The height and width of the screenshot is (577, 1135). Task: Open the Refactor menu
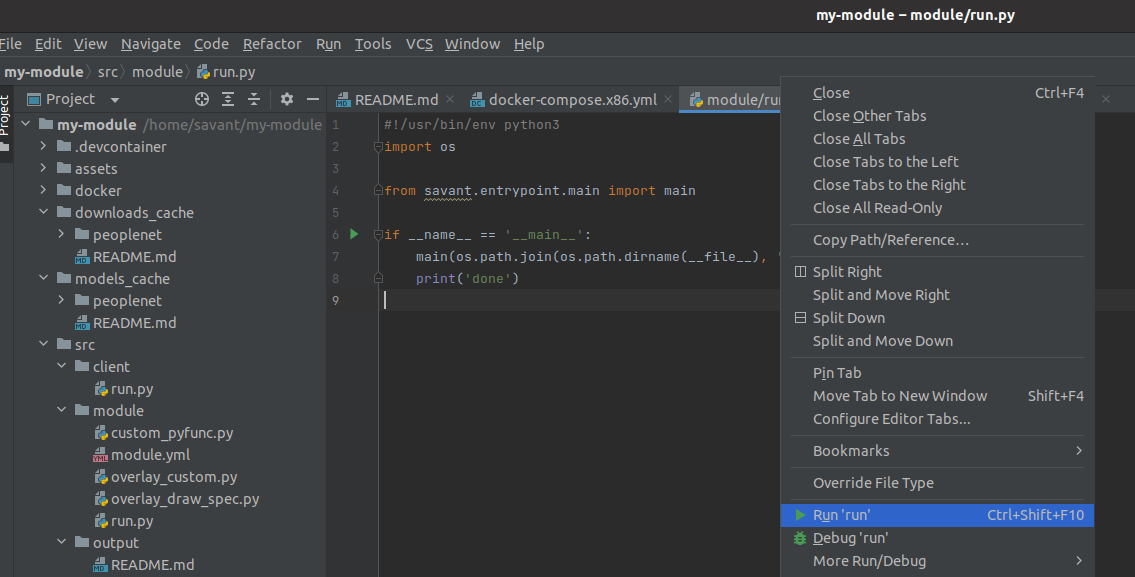[272, 44]
